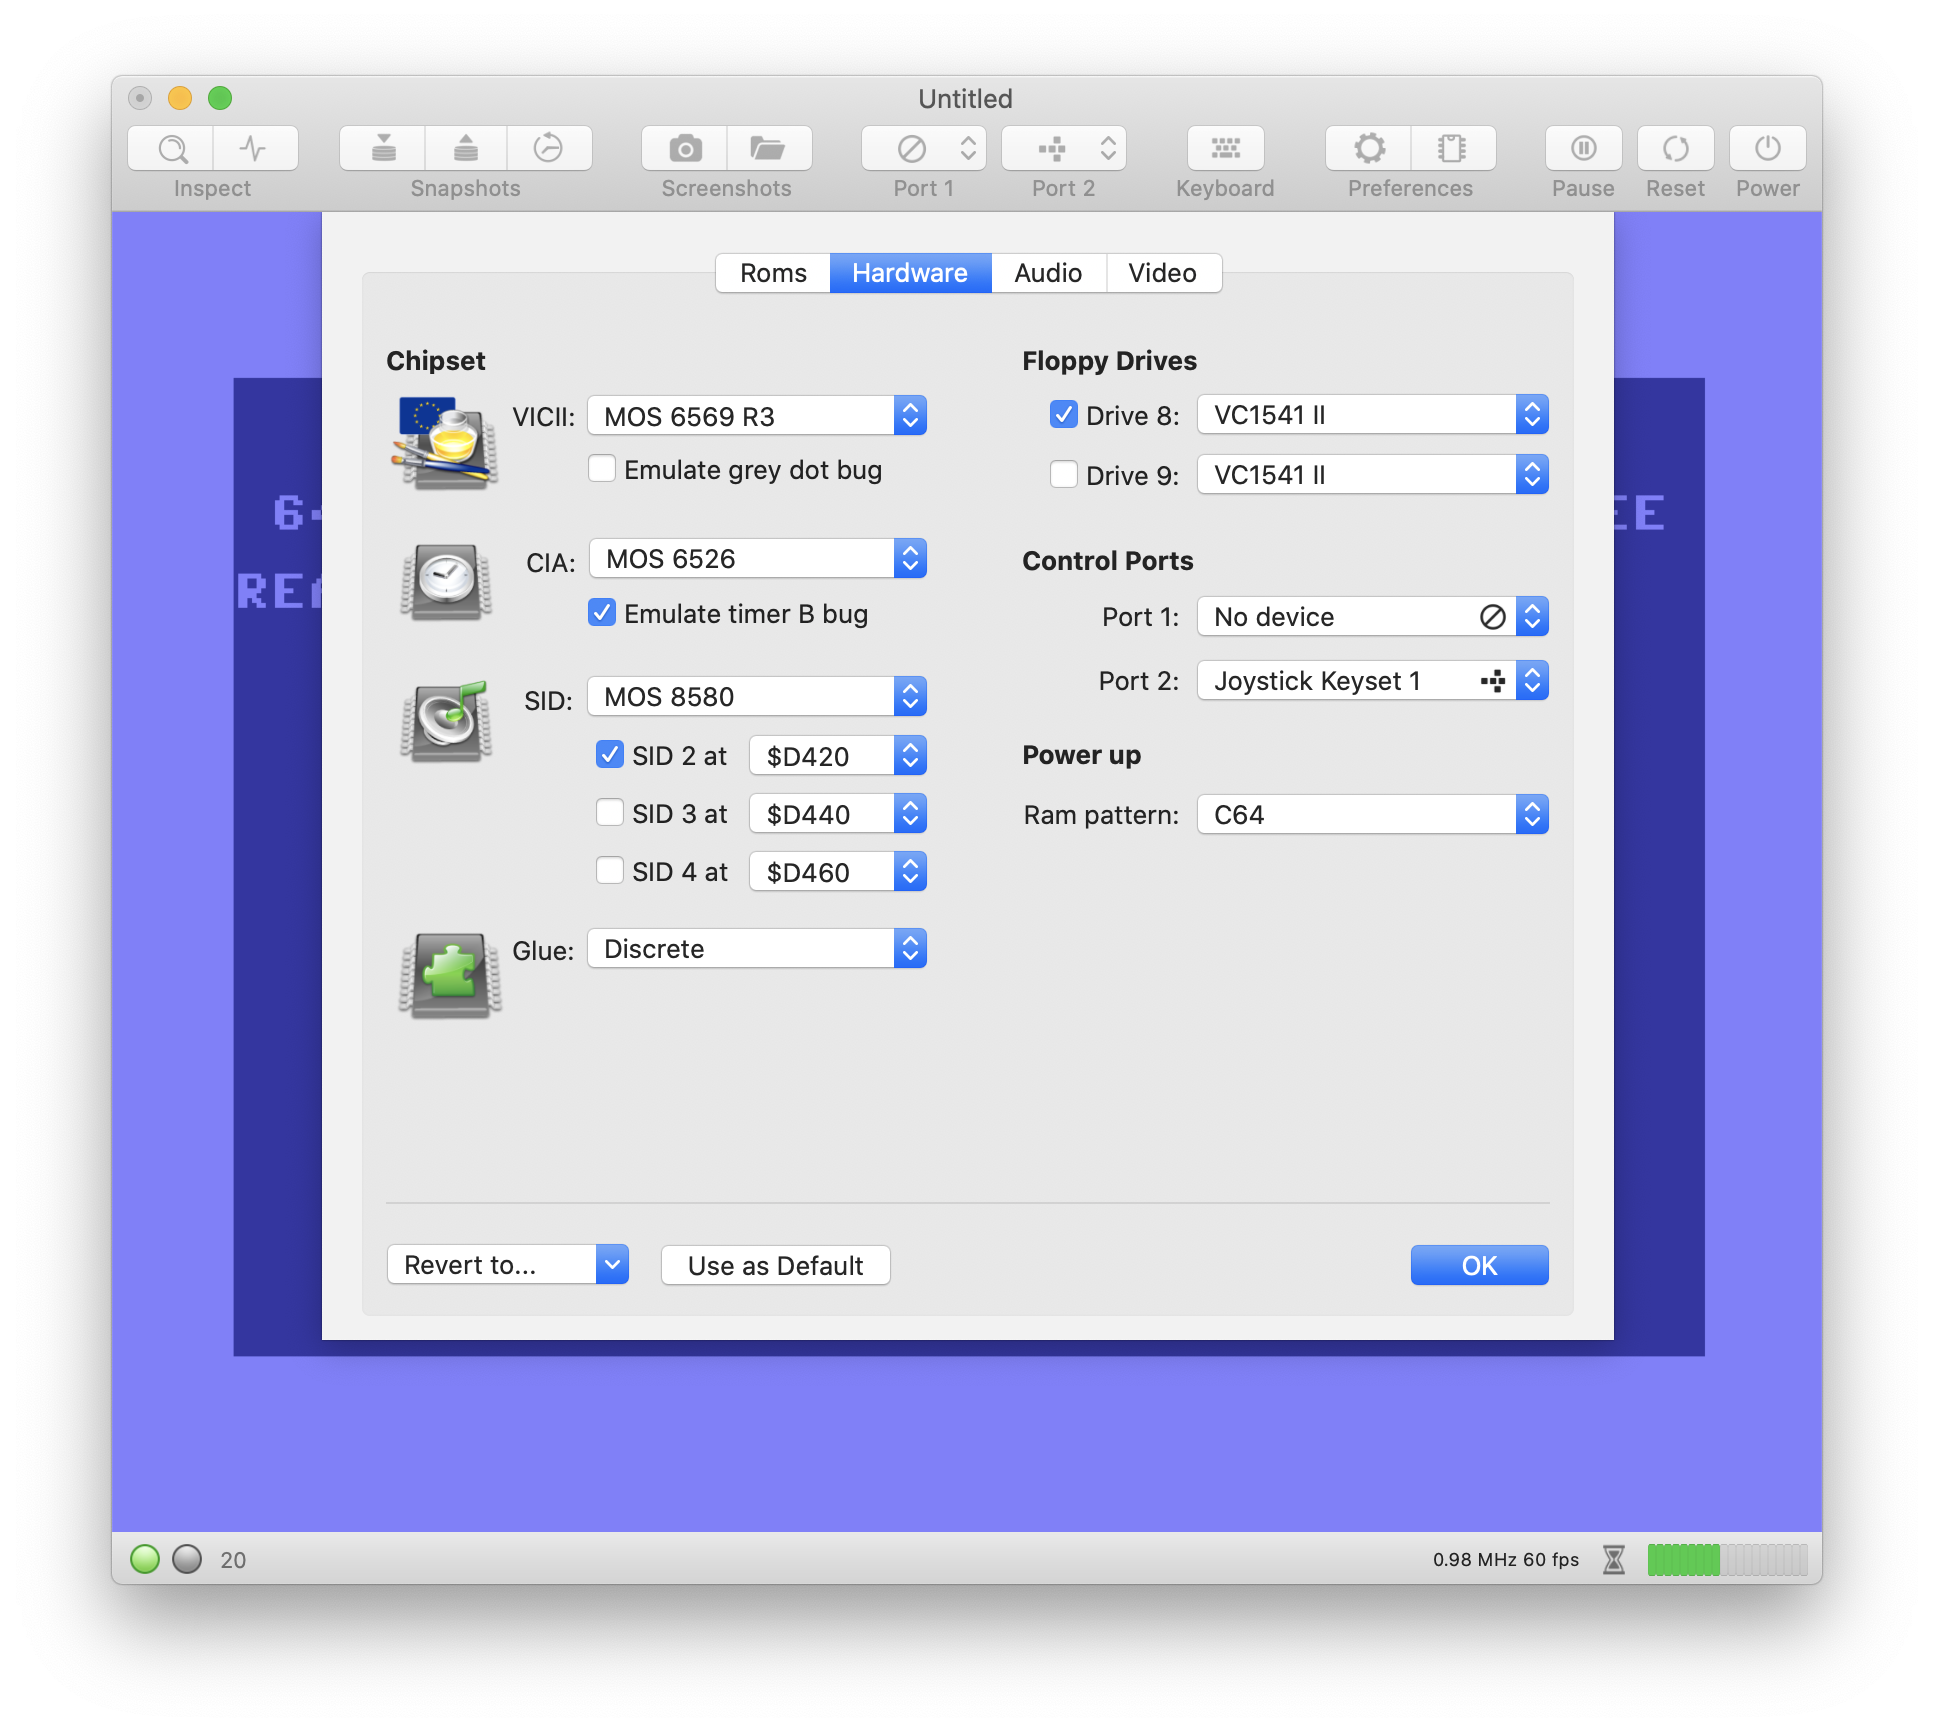
Task: Switch to the Video tab
Action: 1163,273
